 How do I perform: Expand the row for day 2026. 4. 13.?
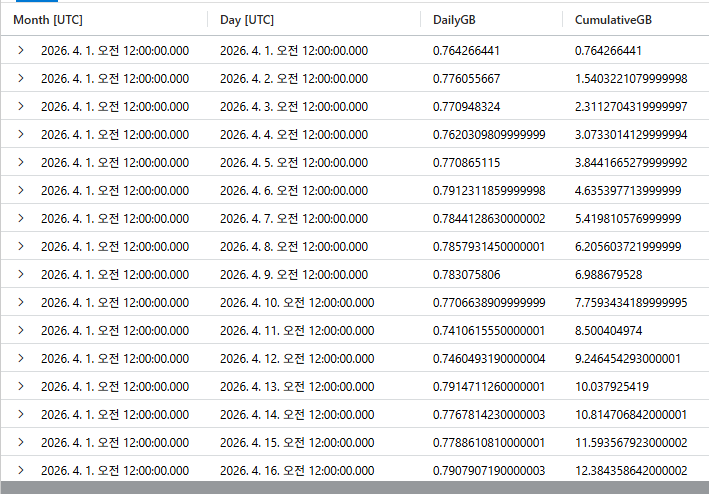pyautogui.click(x=21, y=386)
